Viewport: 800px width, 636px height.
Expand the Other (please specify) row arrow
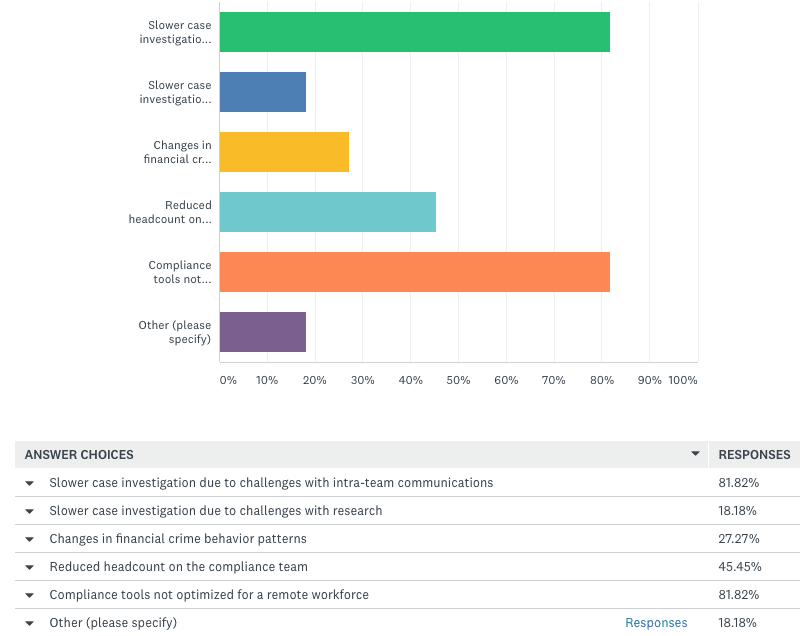tap(30, 623)
